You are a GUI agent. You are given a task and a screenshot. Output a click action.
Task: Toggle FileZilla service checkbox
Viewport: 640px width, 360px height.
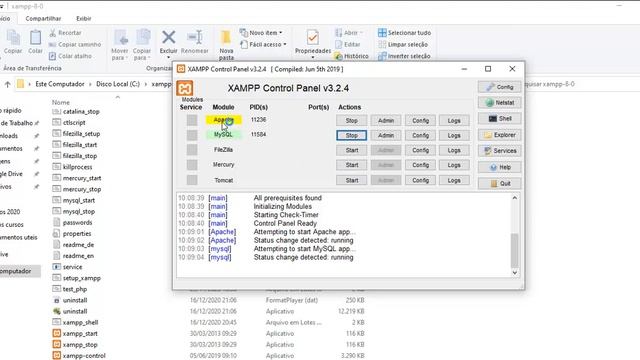pos(192,150)
